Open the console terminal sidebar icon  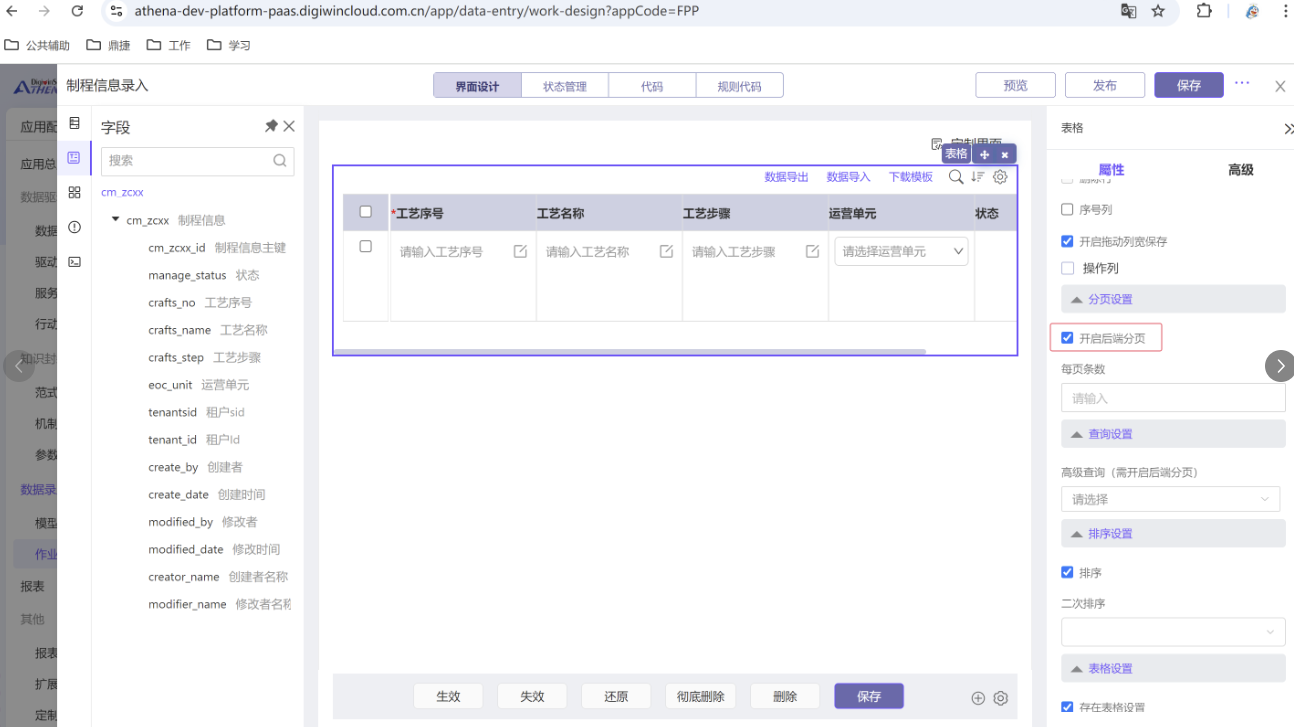click(74, 262)
